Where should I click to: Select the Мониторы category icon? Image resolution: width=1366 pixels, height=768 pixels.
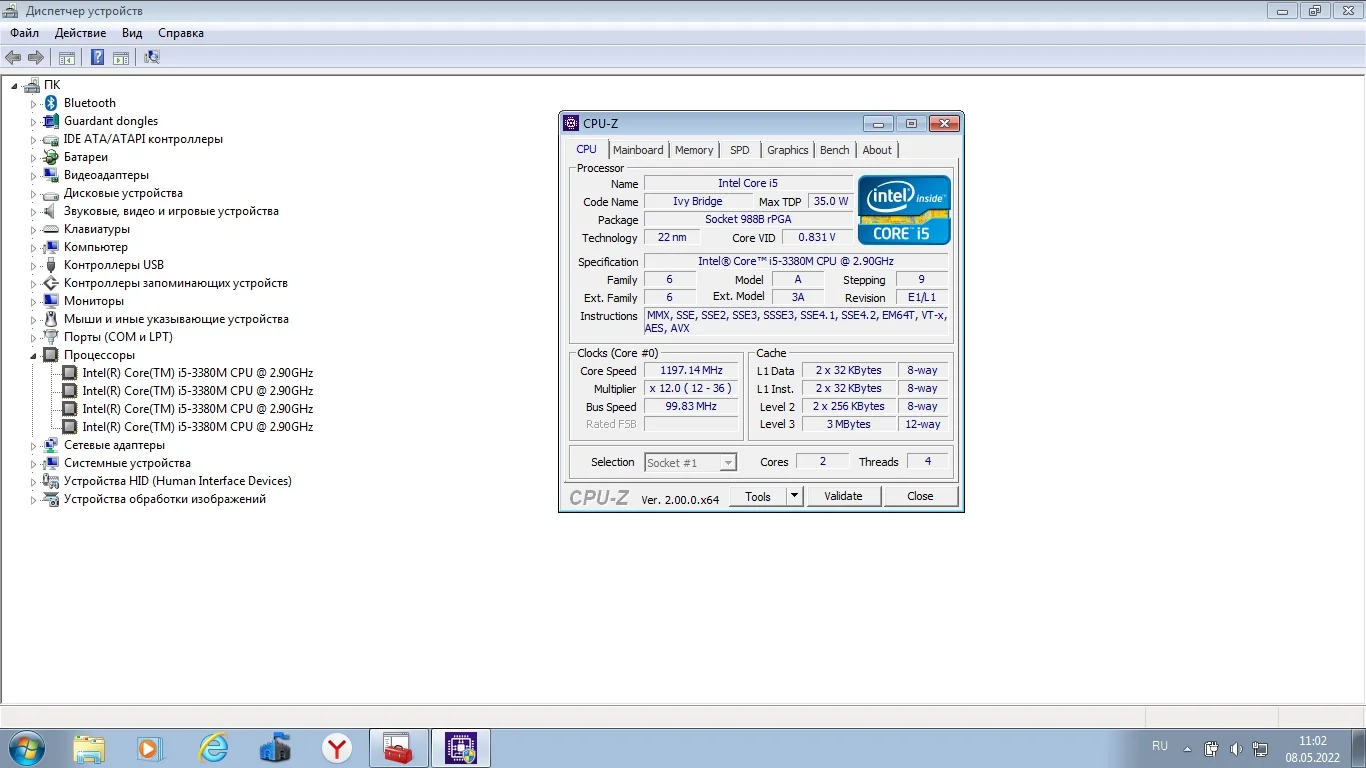[51, 301]
